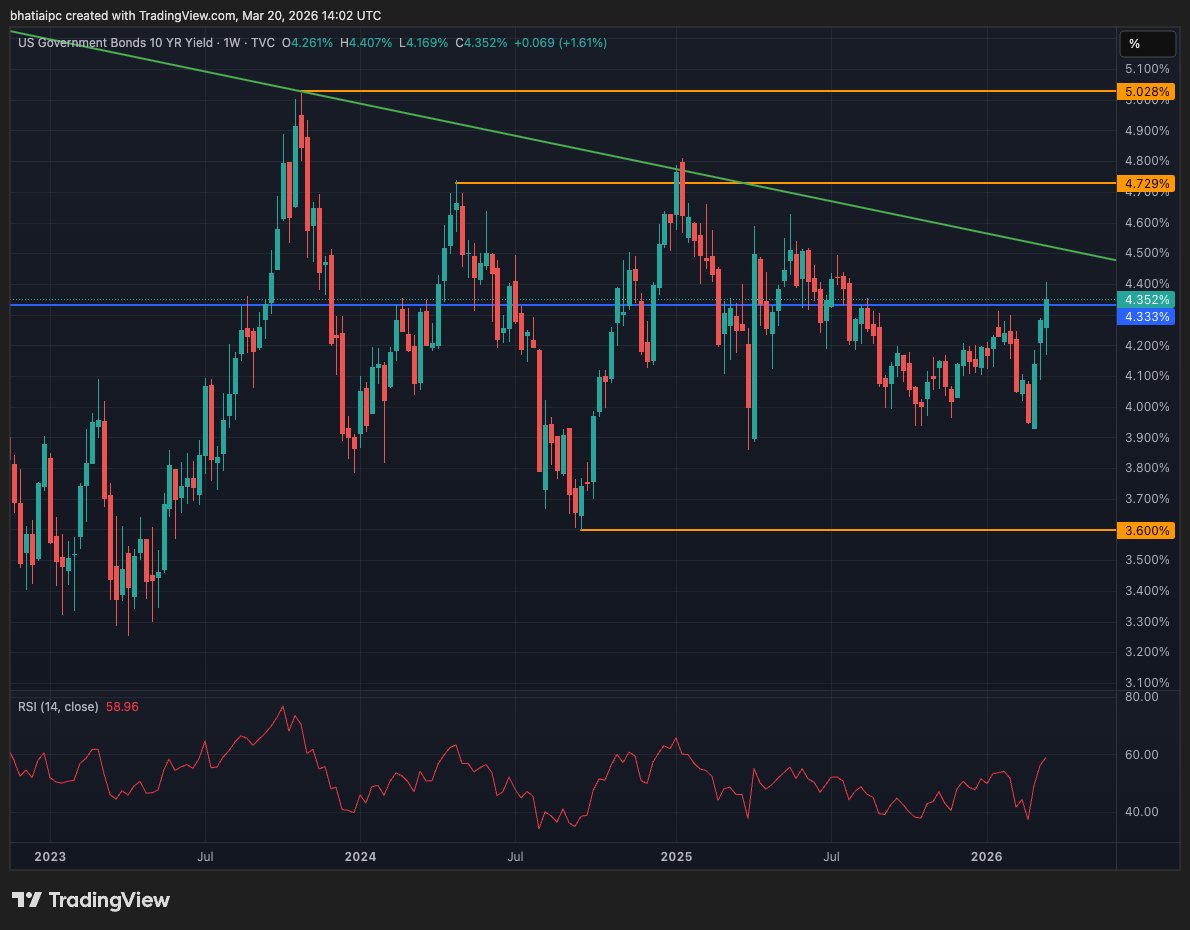Click the orange 4.729% price label

[1146, 184]
